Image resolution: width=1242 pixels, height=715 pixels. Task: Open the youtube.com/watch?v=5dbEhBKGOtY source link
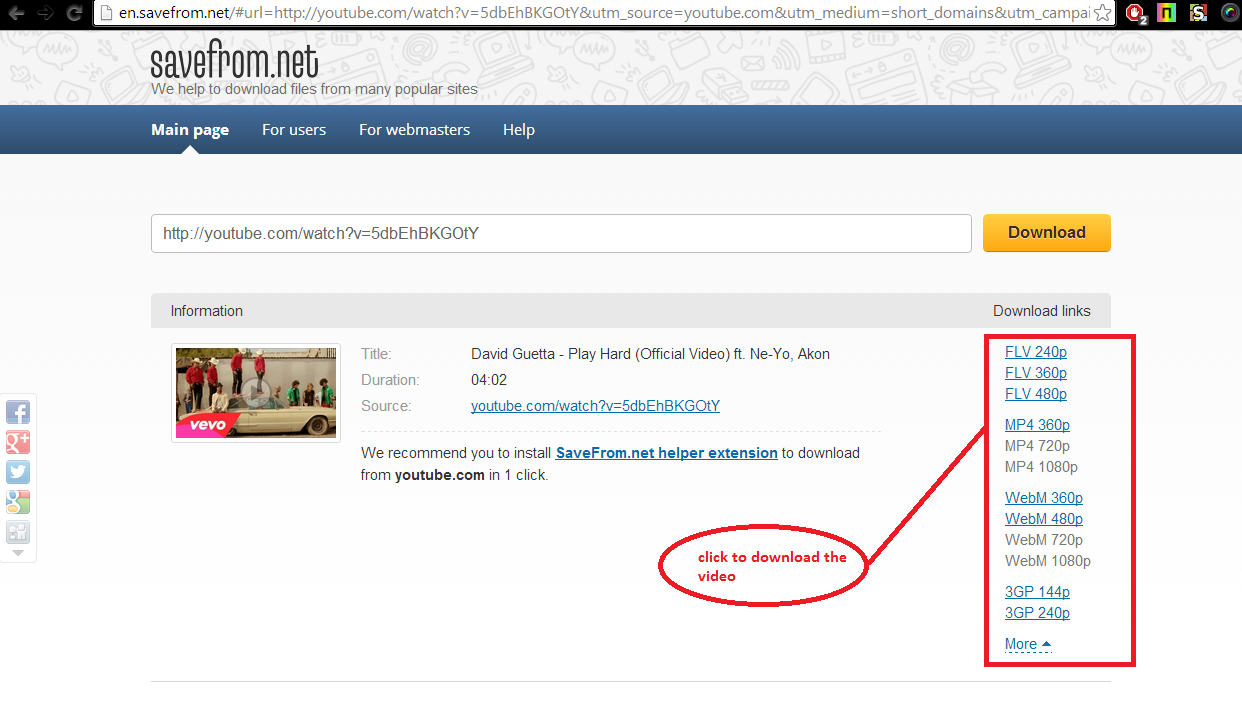595,406
